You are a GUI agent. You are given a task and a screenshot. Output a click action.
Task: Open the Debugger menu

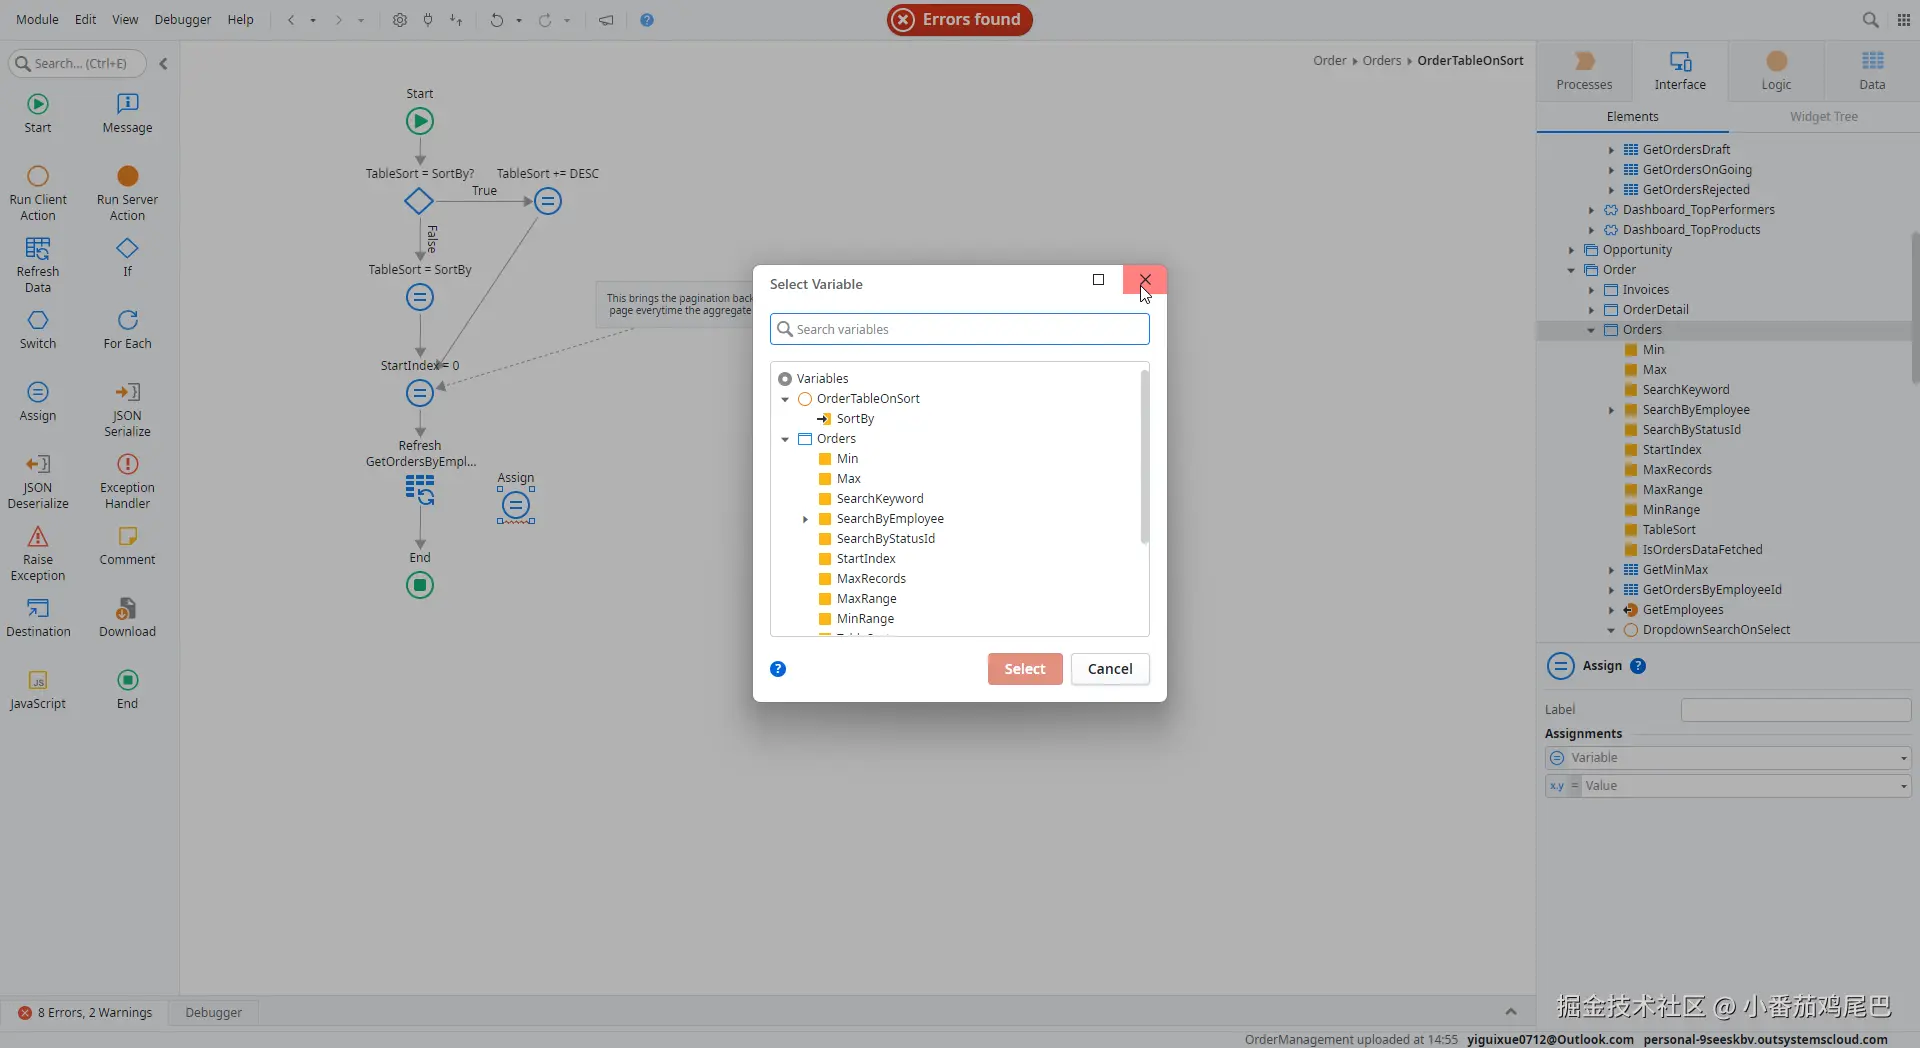183,20
